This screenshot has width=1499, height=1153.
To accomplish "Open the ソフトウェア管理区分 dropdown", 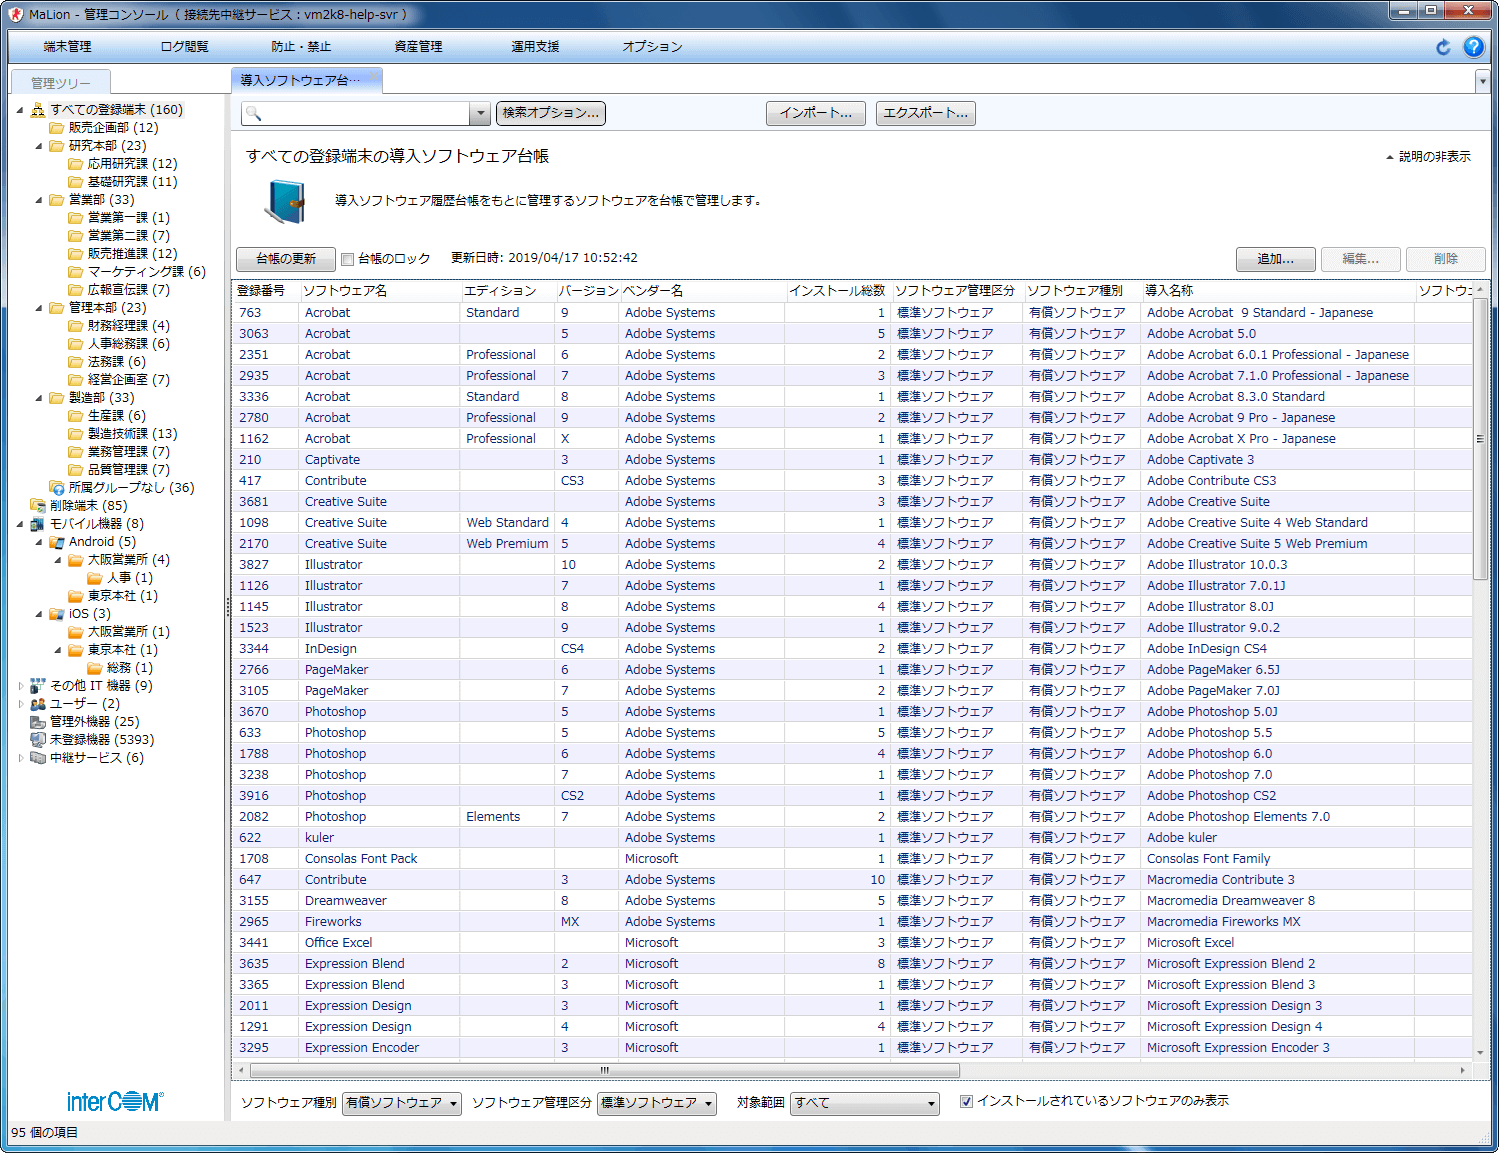I will tap(657, 1103).
